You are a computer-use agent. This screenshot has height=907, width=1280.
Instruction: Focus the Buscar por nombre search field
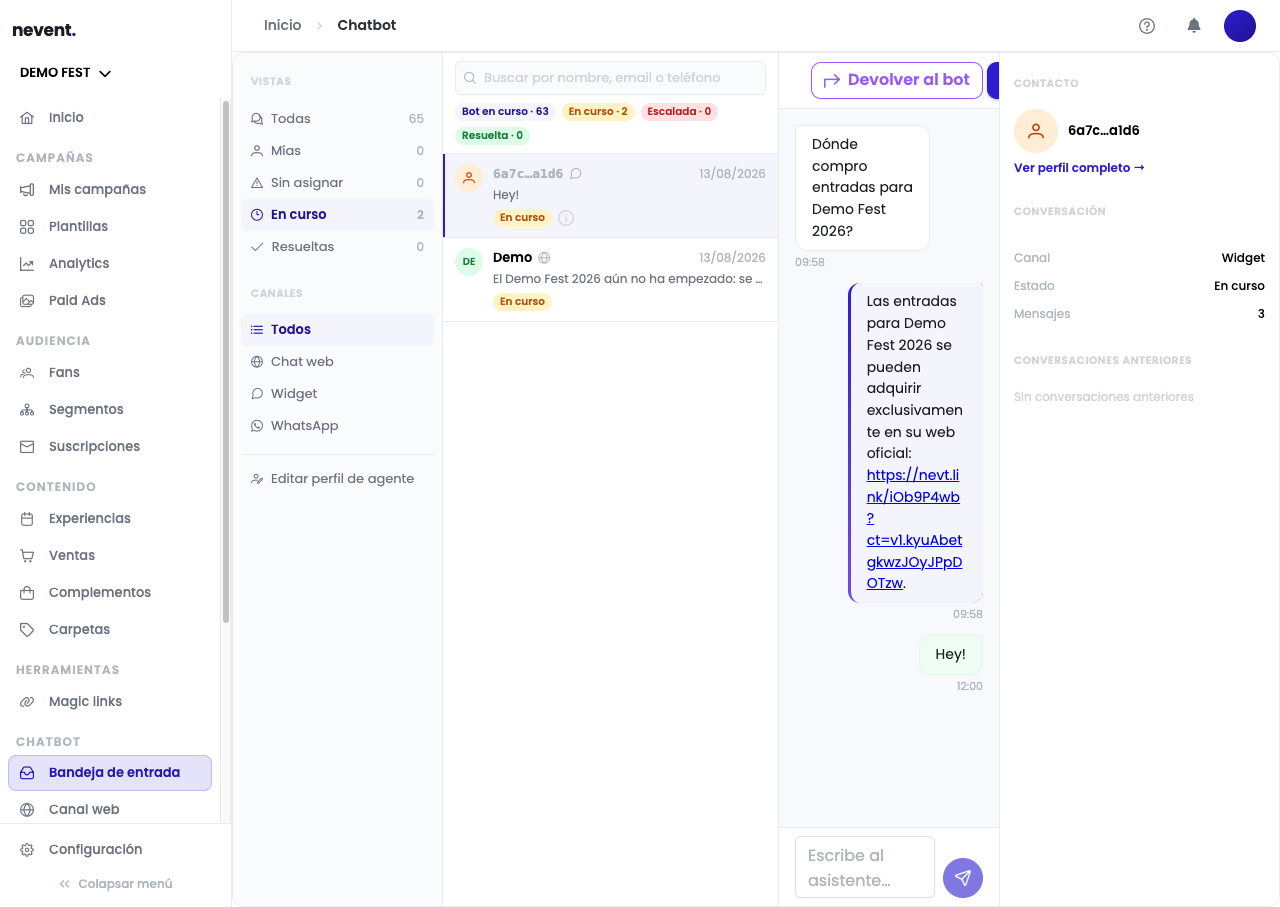610,78
